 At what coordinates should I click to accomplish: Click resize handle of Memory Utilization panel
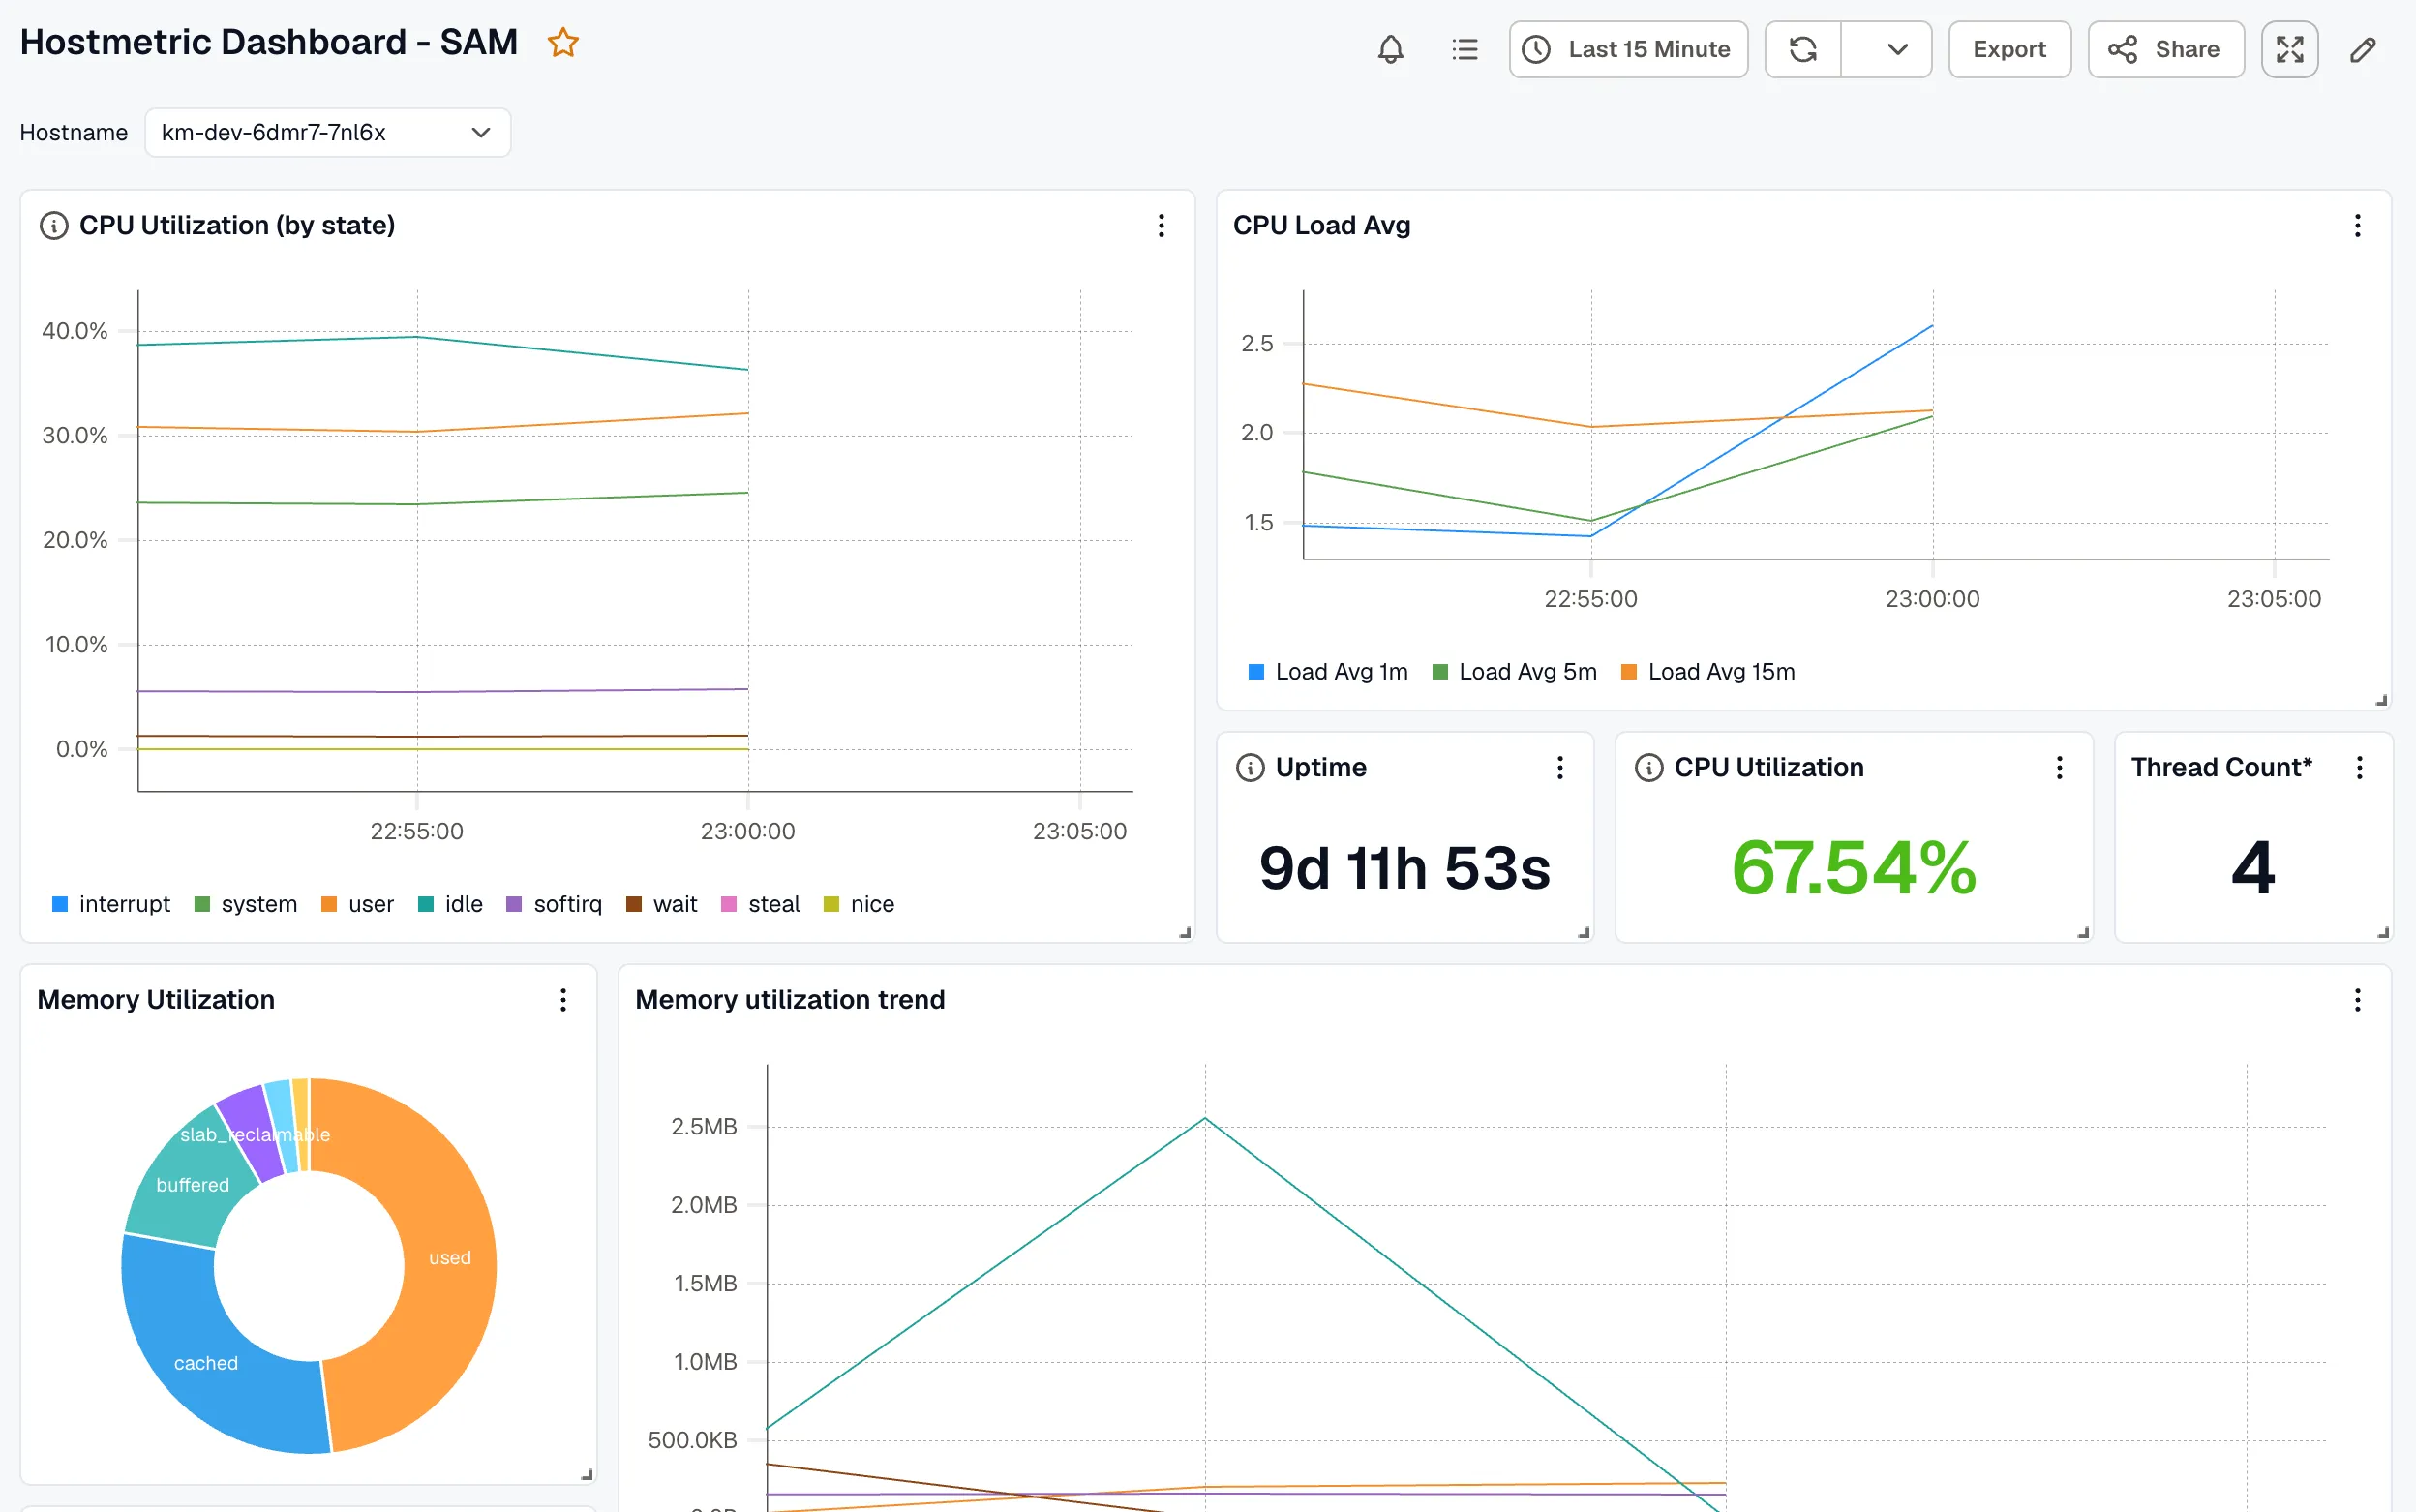coord(587,1474)
